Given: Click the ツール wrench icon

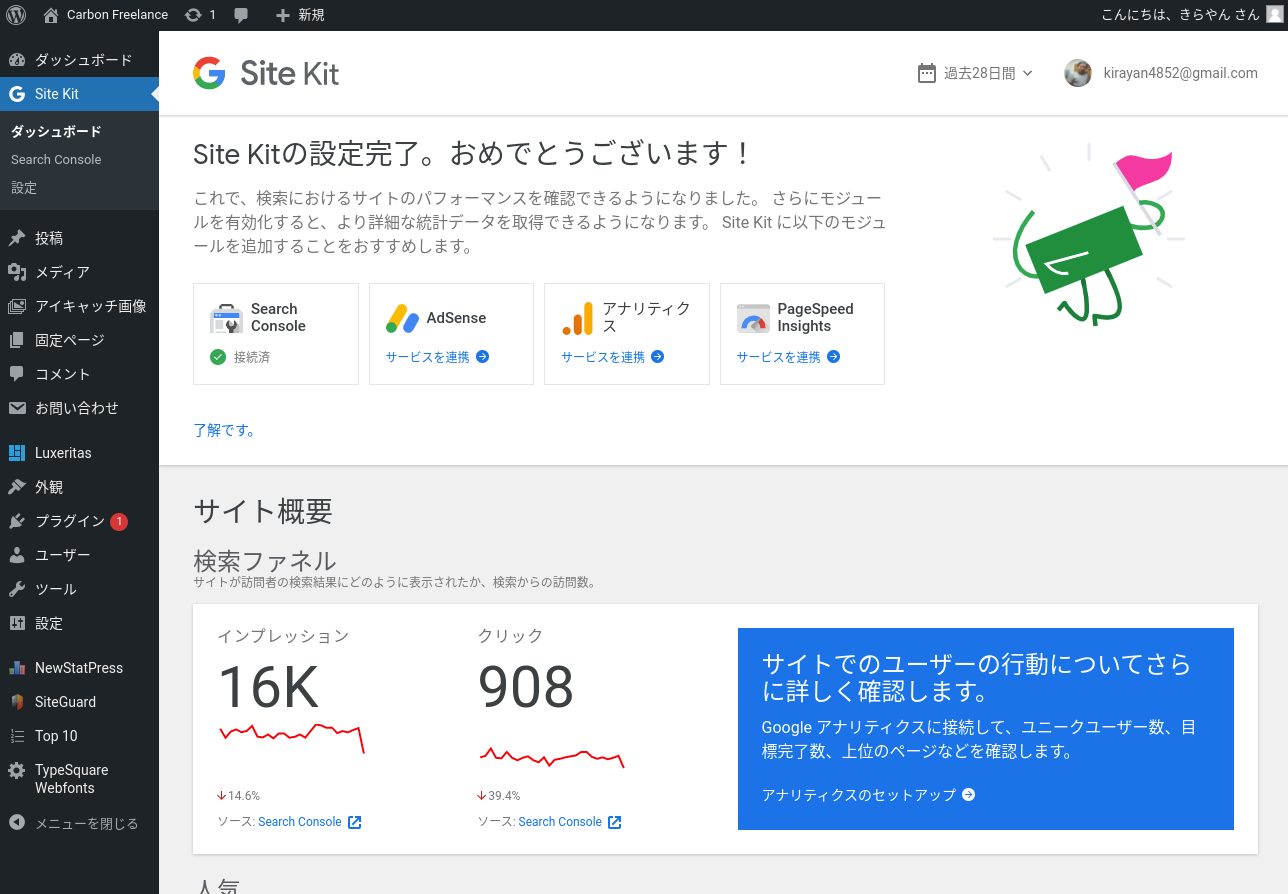Looking at the screenshot, I should (x=17, y=589).
